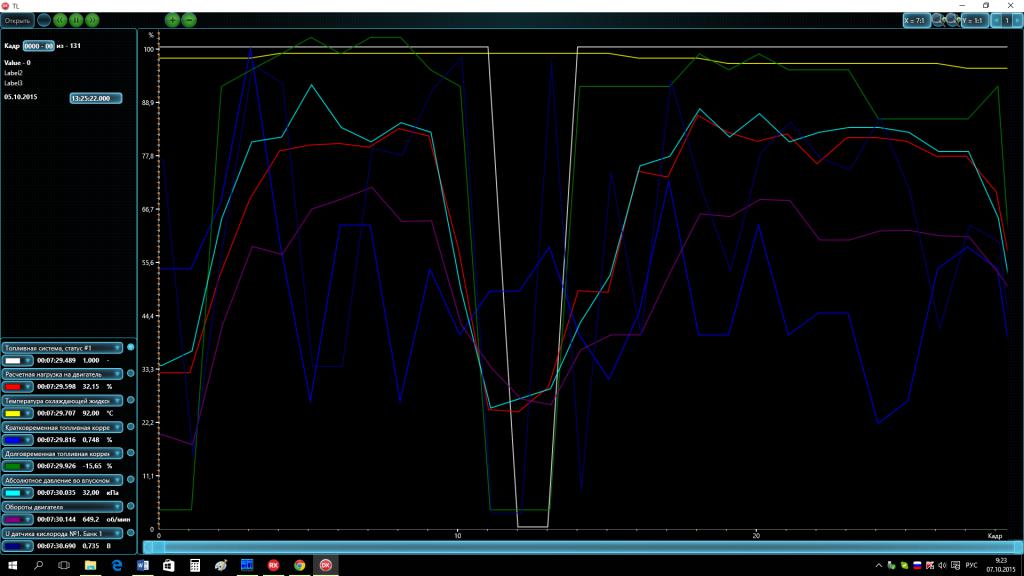Viewport: 1024px width, 576px height.
Task: Click the yellow color swatch for coolant temperature
Action: click(15, 412)
